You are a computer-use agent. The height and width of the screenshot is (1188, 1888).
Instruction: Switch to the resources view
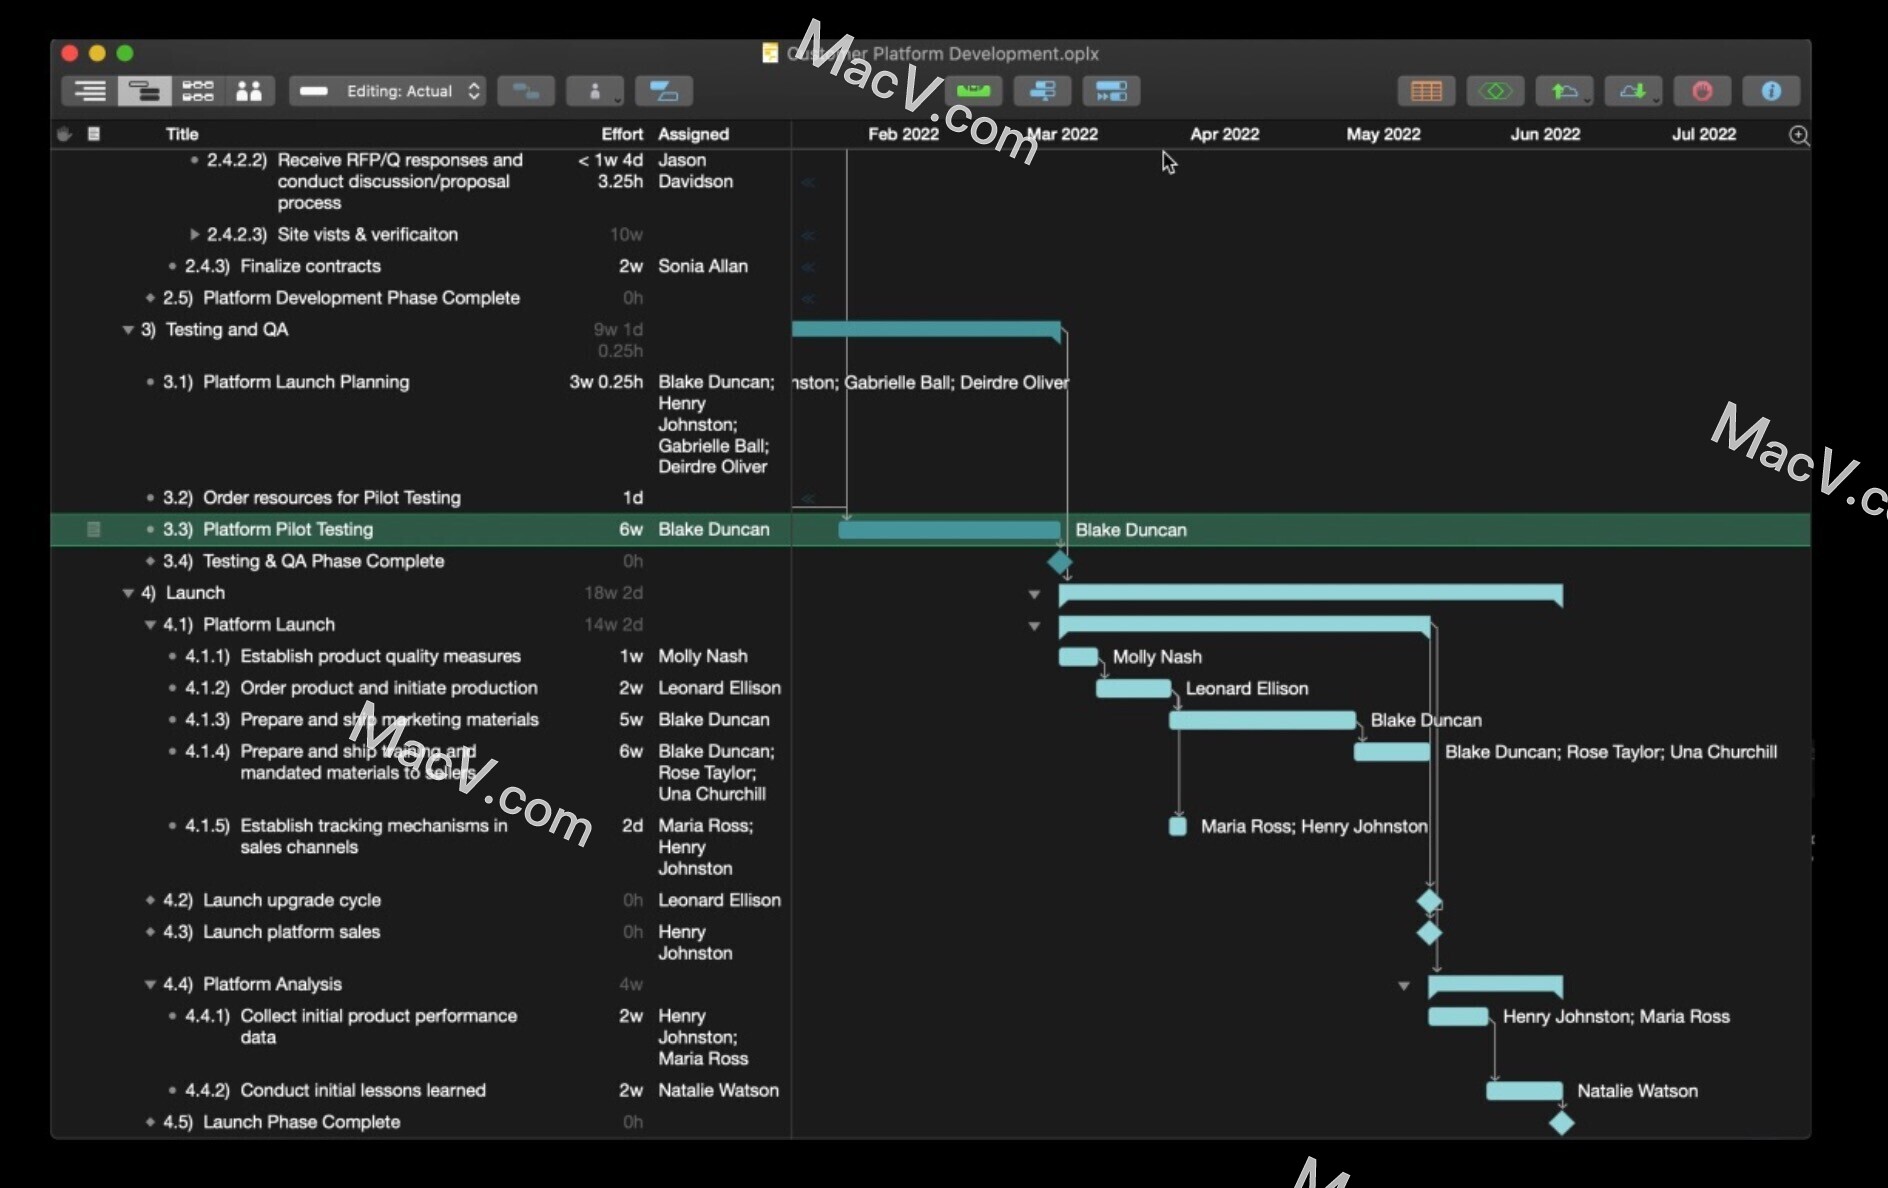pyautogui.click(x=249, y=91)
